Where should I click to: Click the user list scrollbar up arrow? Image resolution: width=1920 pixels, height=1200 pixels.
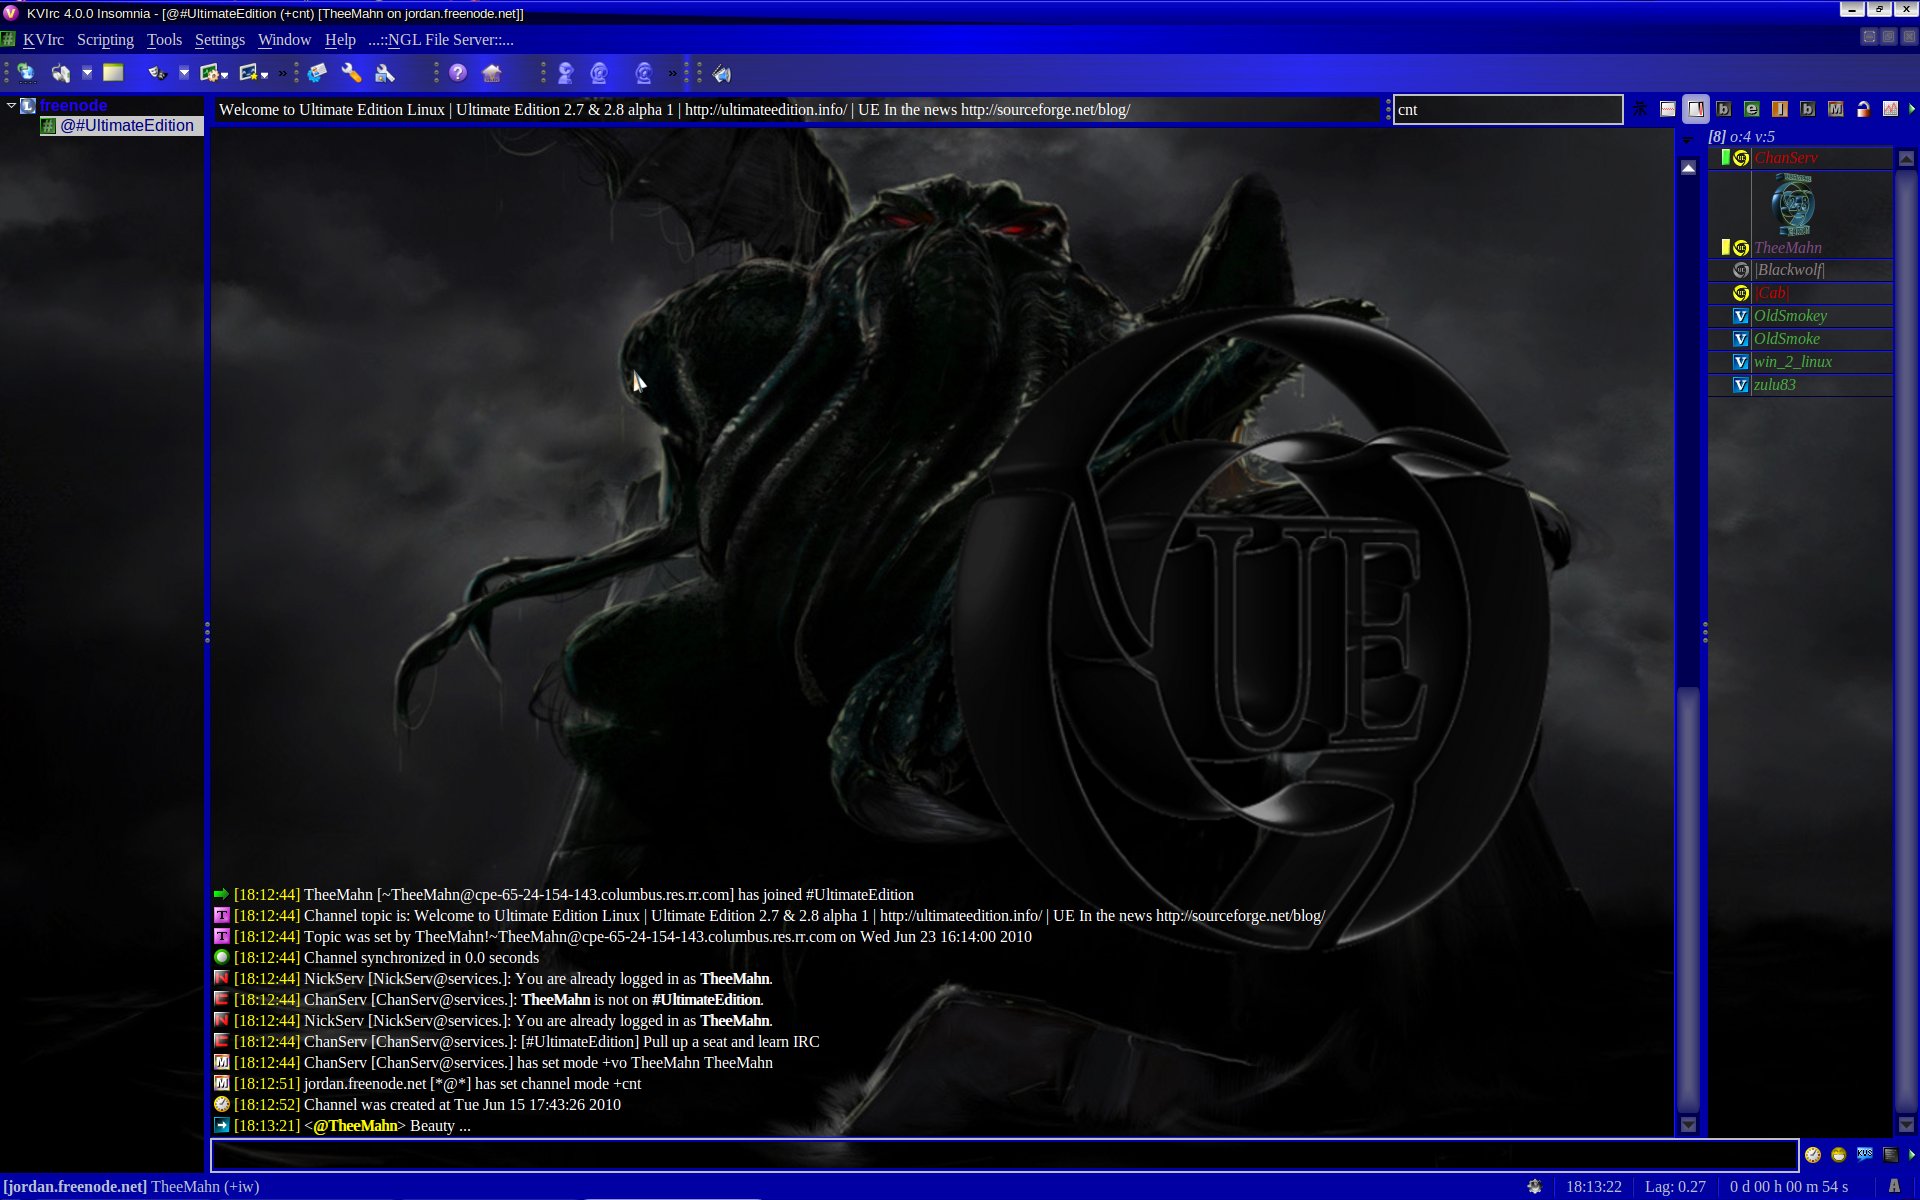(x=1906, y=159)
